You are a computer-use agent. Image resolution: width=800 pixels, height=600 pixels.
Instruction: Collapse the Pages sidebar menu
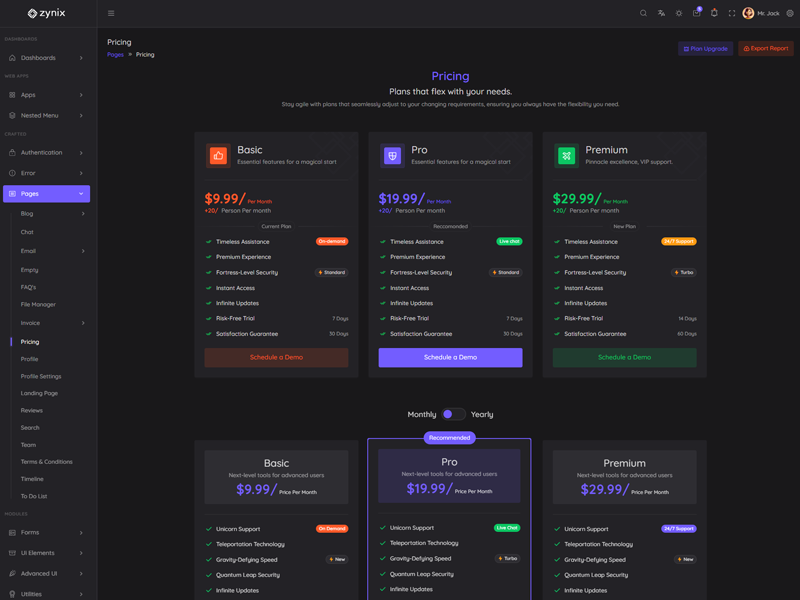47,194
